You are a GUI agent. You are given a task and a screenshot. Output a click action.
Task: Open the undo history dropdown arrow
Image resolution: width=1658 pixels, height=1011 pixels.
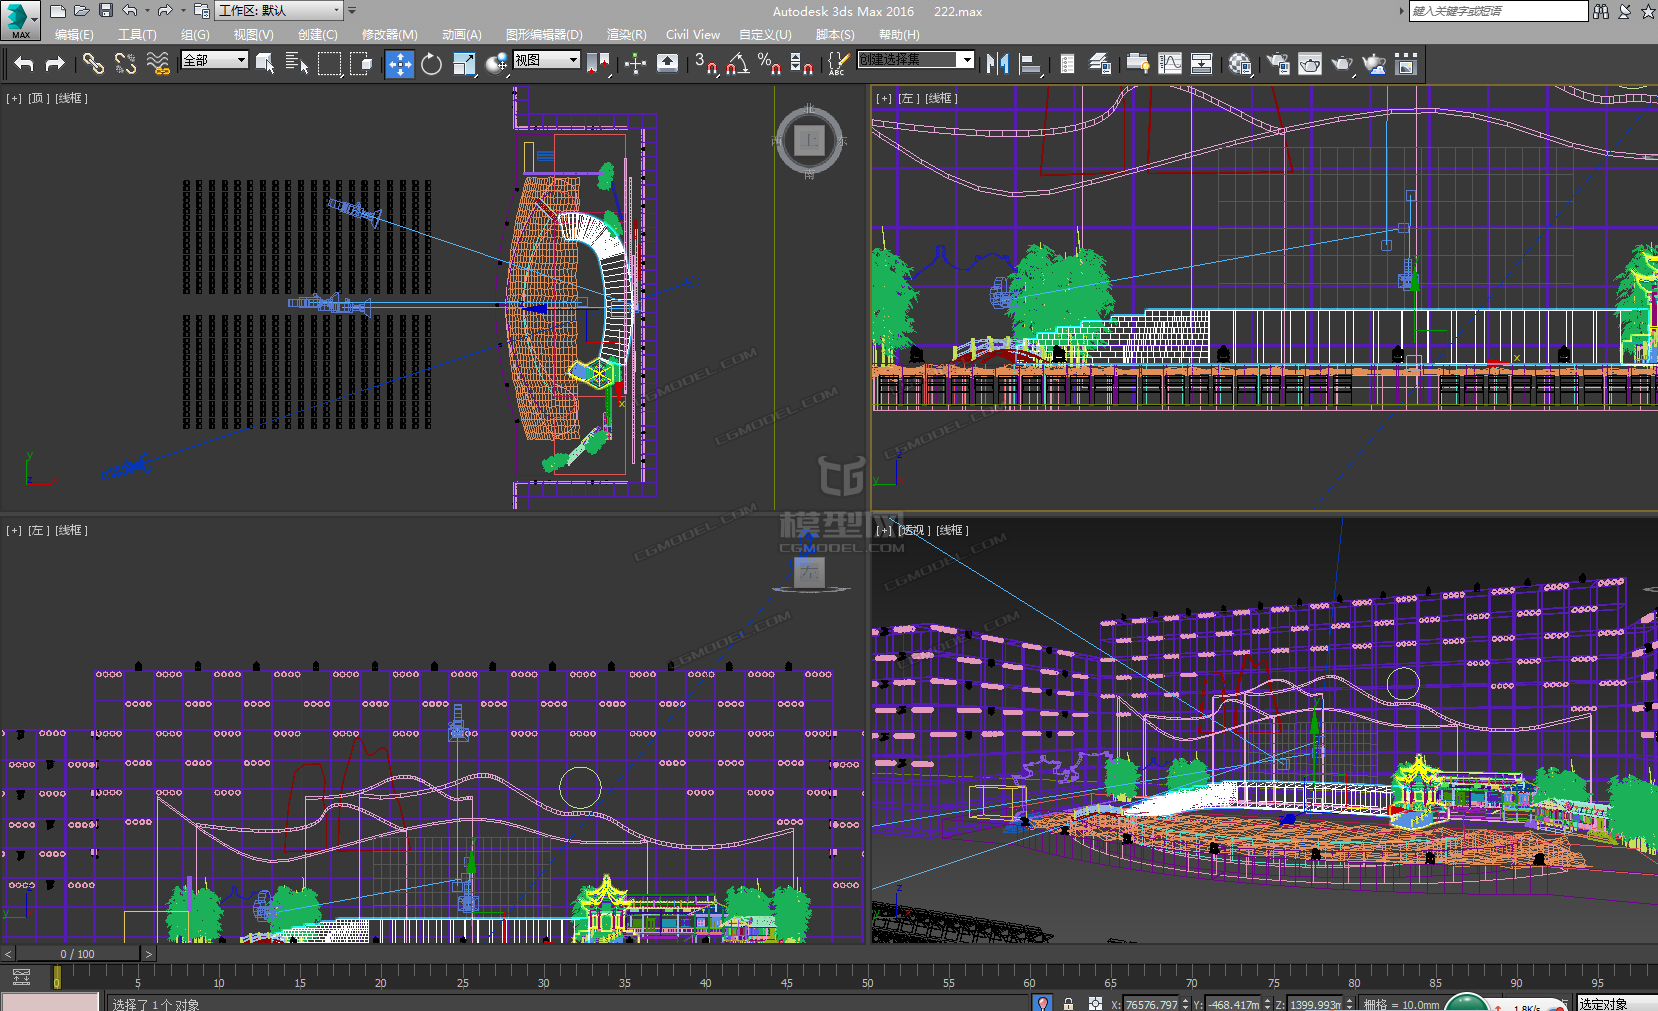point(147,11)
